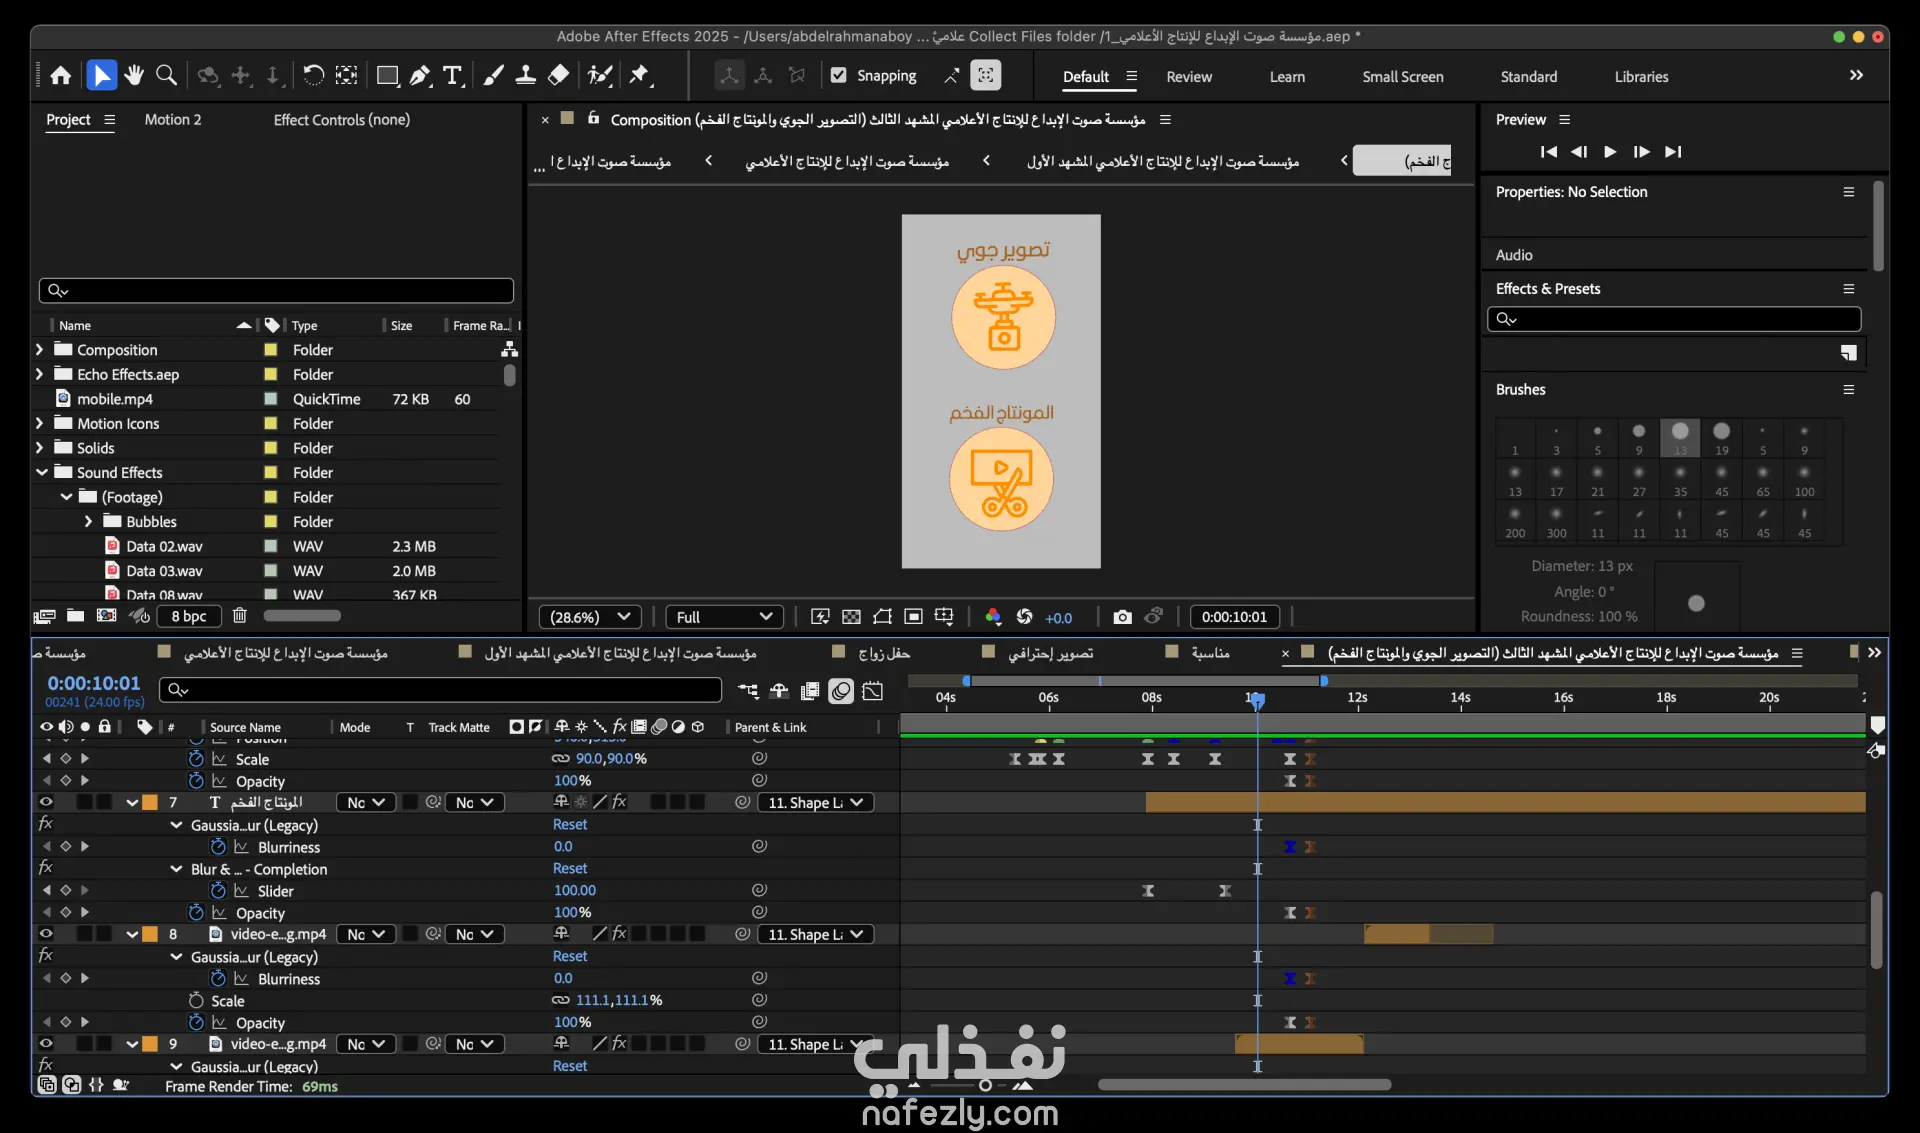Open the Motion 2 panel tab
The width and height of the screenshot is (1920, 1133).
click(173, 120)
